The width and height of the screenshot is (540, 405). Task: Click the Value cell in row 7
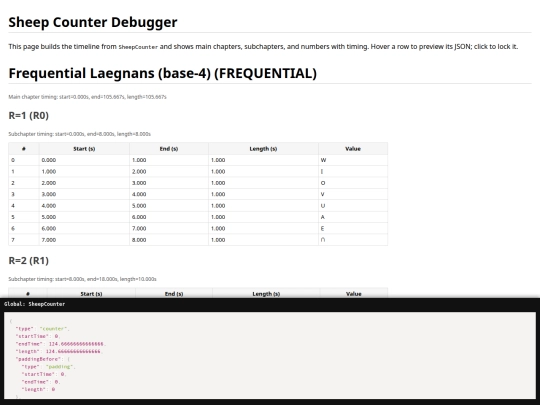(353, 240)
